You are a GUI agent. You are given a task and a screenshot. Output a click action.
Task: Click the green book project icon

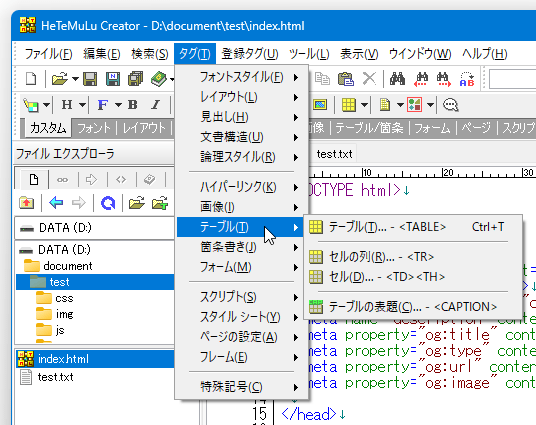pos(159,79)
